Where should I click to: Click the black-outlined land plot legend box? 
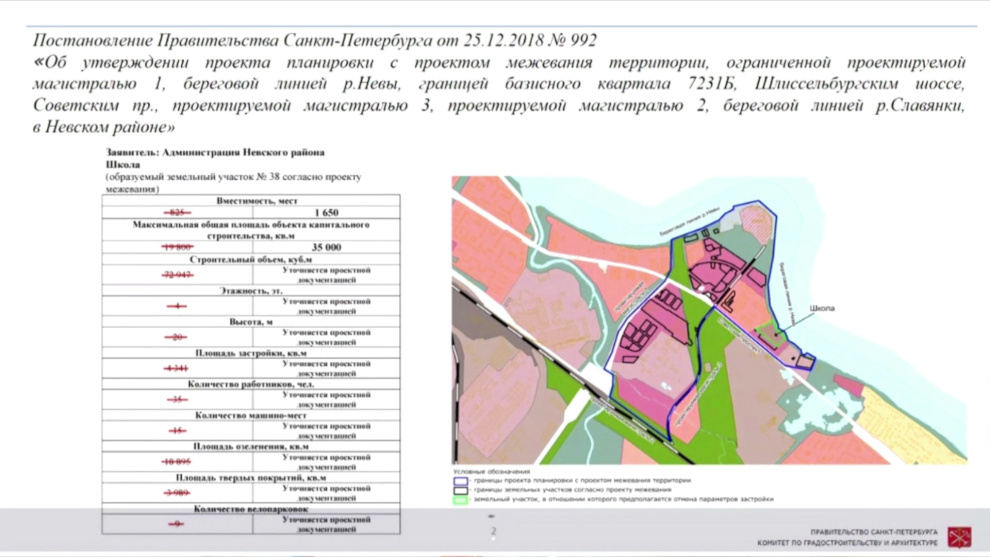460,490
